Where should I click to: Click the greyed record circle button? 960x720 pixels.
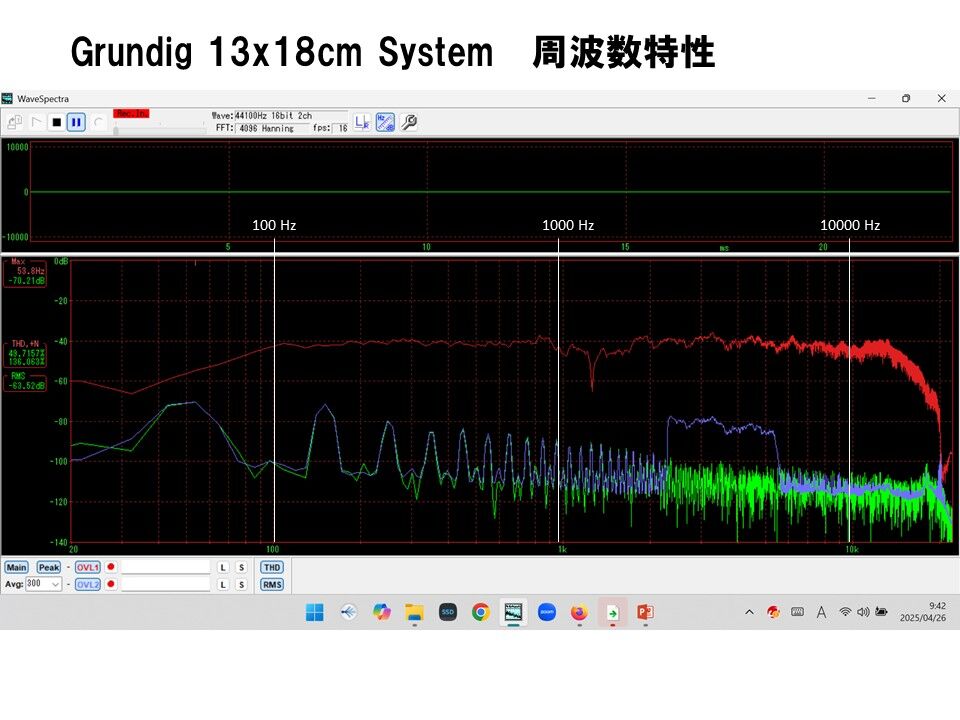tap(99, 122)
